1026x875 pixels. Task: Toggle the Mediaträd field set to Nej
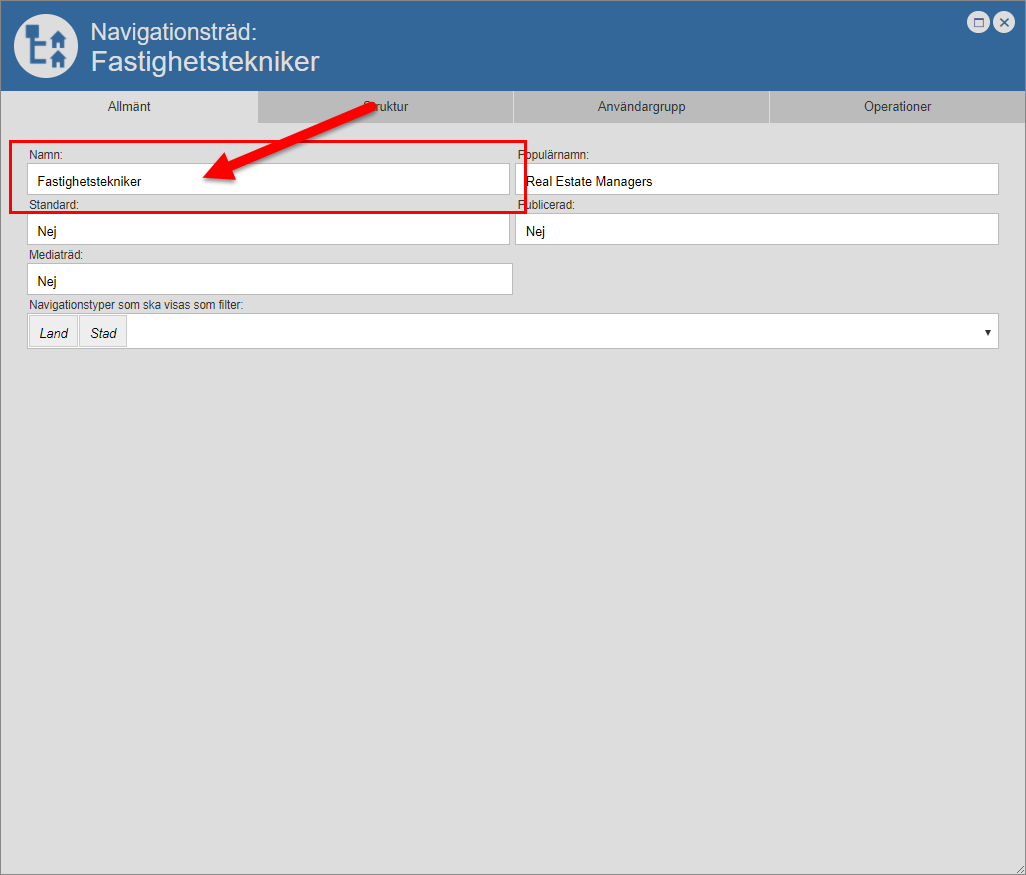pos(269,280)
